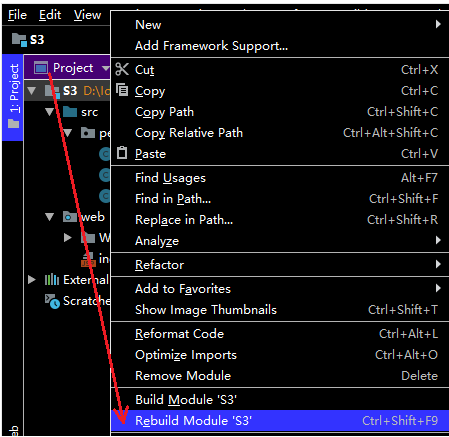Select the src folder icon
The height and width of the screenshot is (437, 449).
(70, 112)
